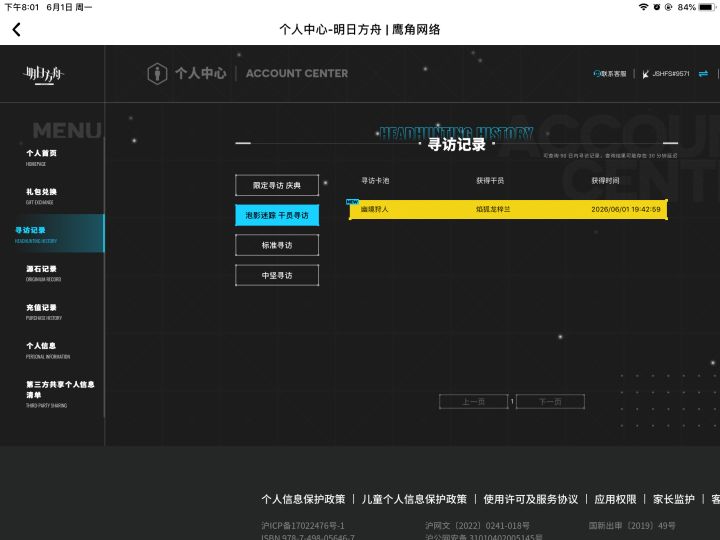This screenshot has height=540, width=720.
Task: Open the 明日方舟 logo in the sidebar
Action: (x=44, y=74)
